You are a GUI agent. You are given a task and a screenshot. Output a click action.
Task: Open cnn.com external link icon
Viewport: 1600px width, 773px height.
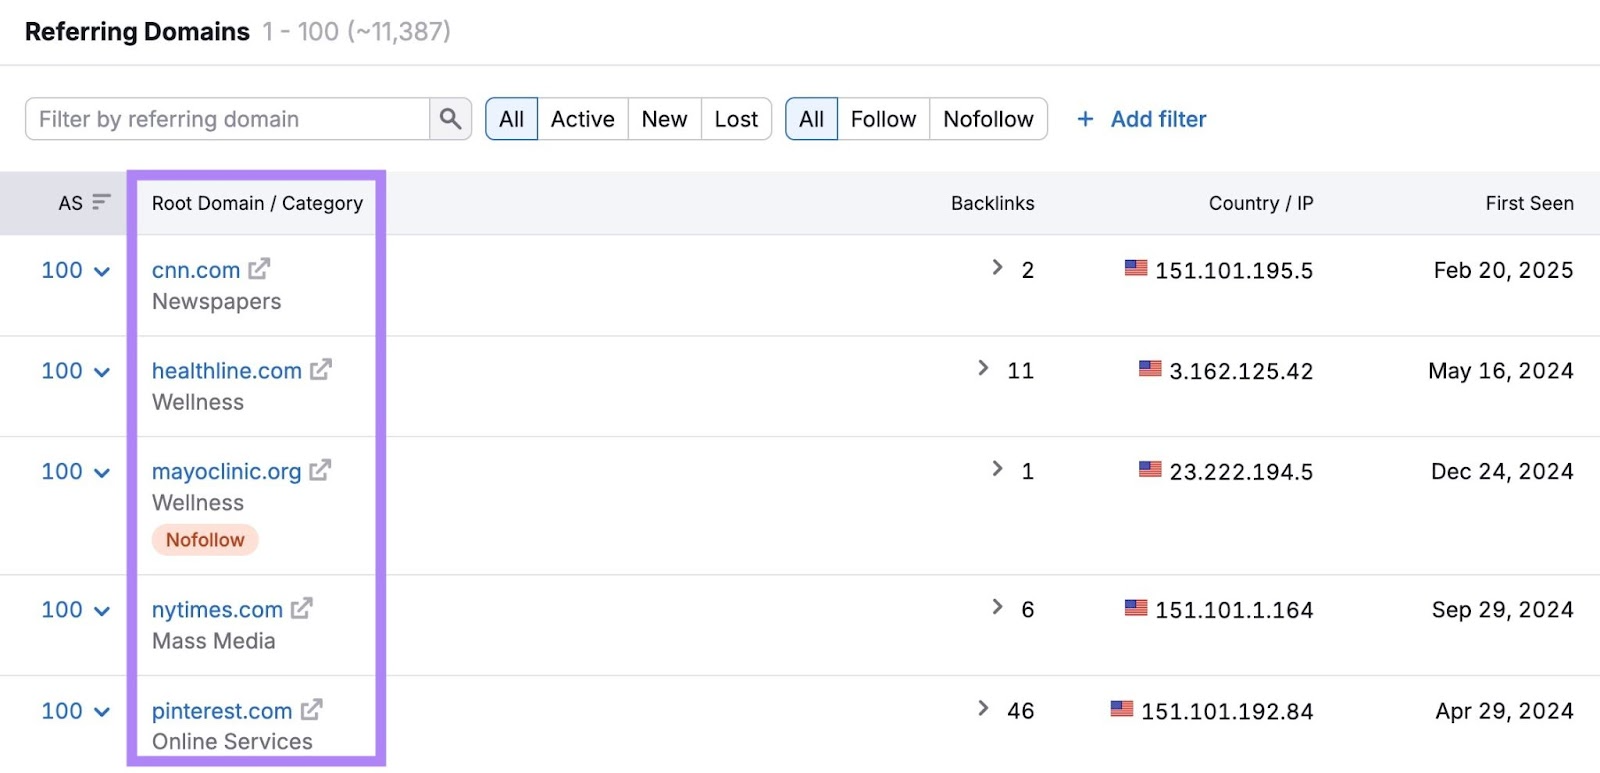point(259,269)
